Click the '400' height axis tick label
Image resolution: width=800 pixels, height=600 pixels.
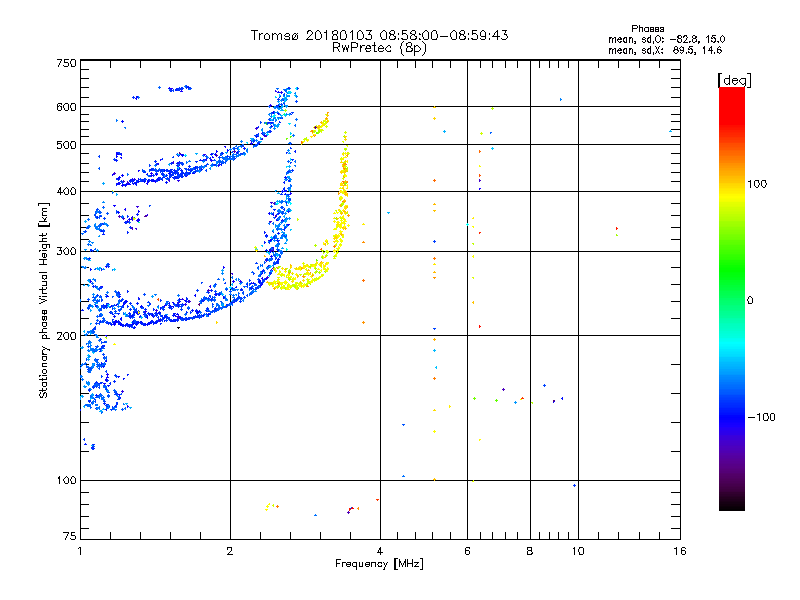click(66, 191)
